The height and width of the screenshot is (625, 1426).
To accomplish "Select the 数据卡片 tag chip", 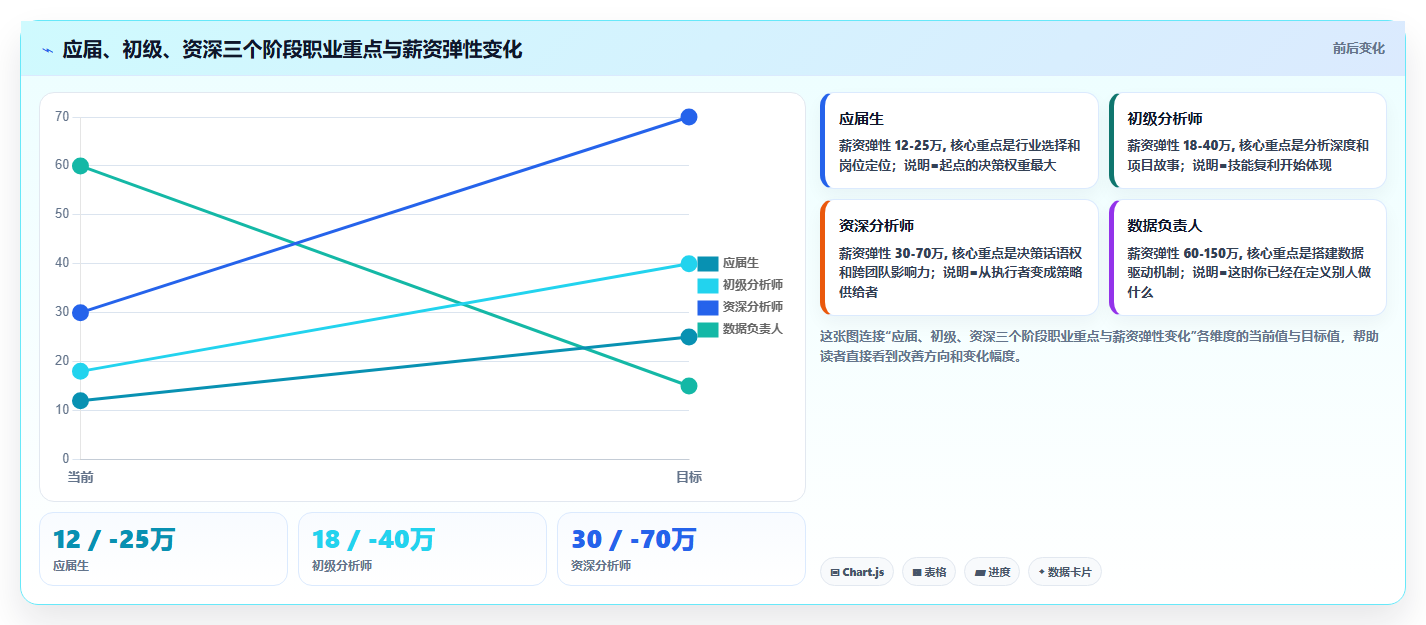I will [x=1065, y=572].
